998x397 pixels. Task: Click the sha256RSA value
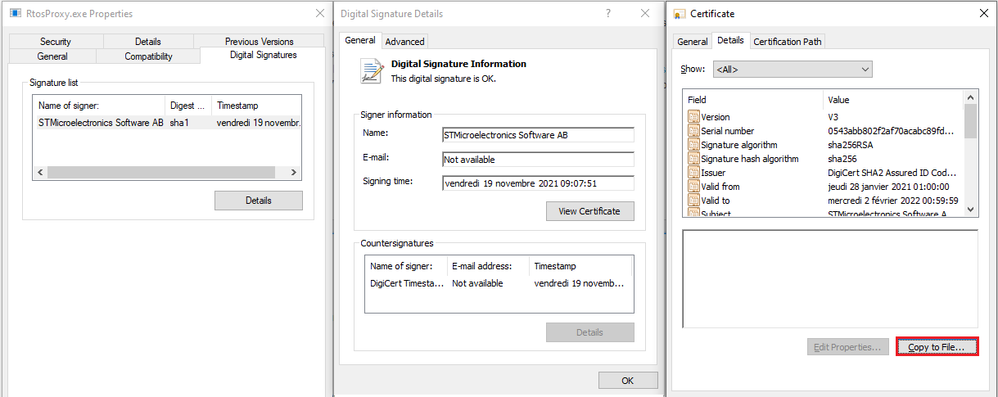[849, 145]
